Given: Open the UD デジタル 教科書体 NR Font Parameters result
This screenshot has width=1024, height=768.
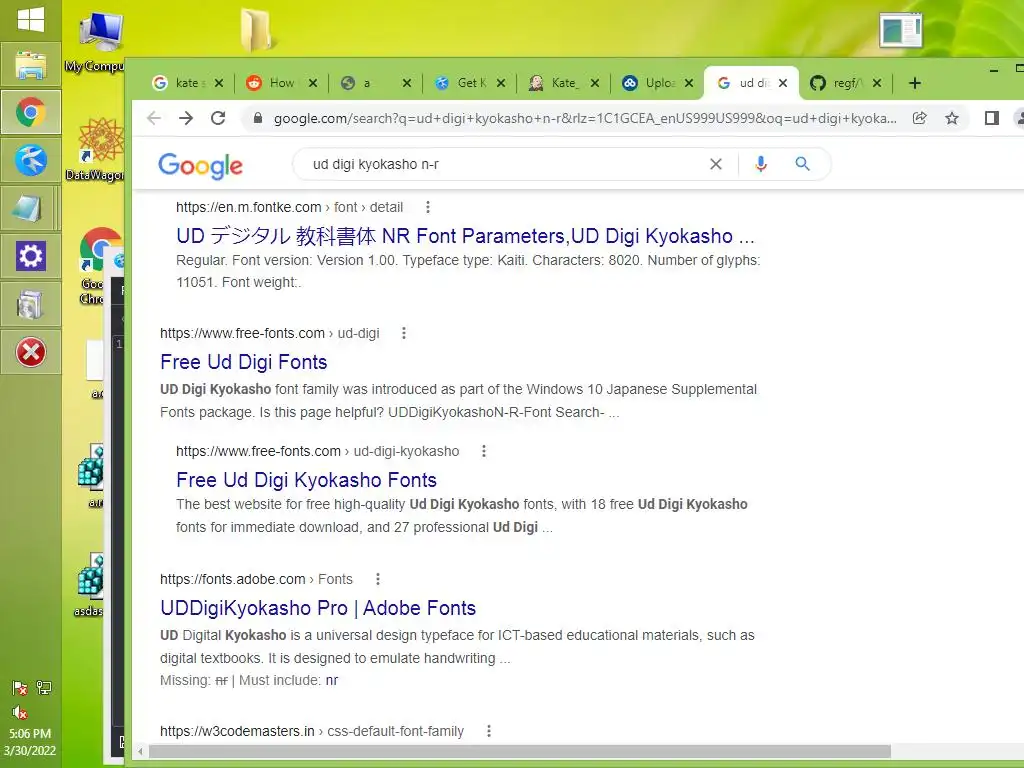Looking at the screenshot, I should pyautogui.click(x=465, y=236).
